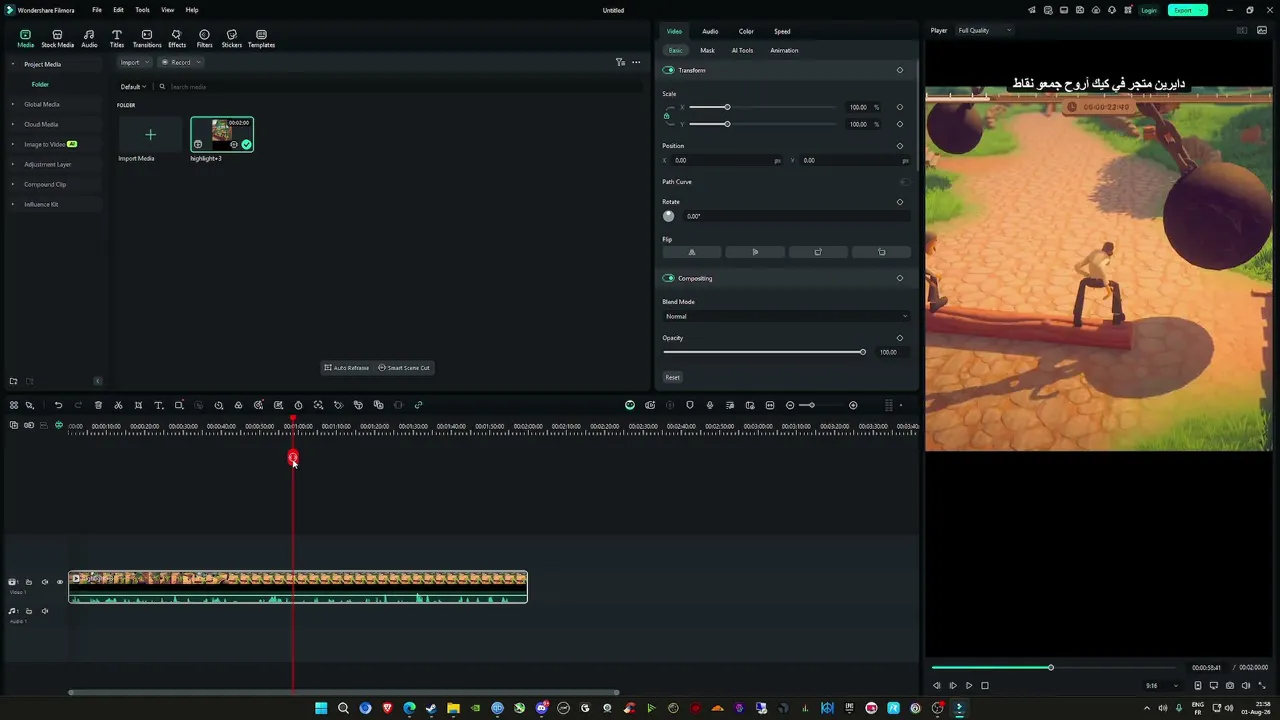Click the link icon in timeline toolbar

click(x=418, y=405)
